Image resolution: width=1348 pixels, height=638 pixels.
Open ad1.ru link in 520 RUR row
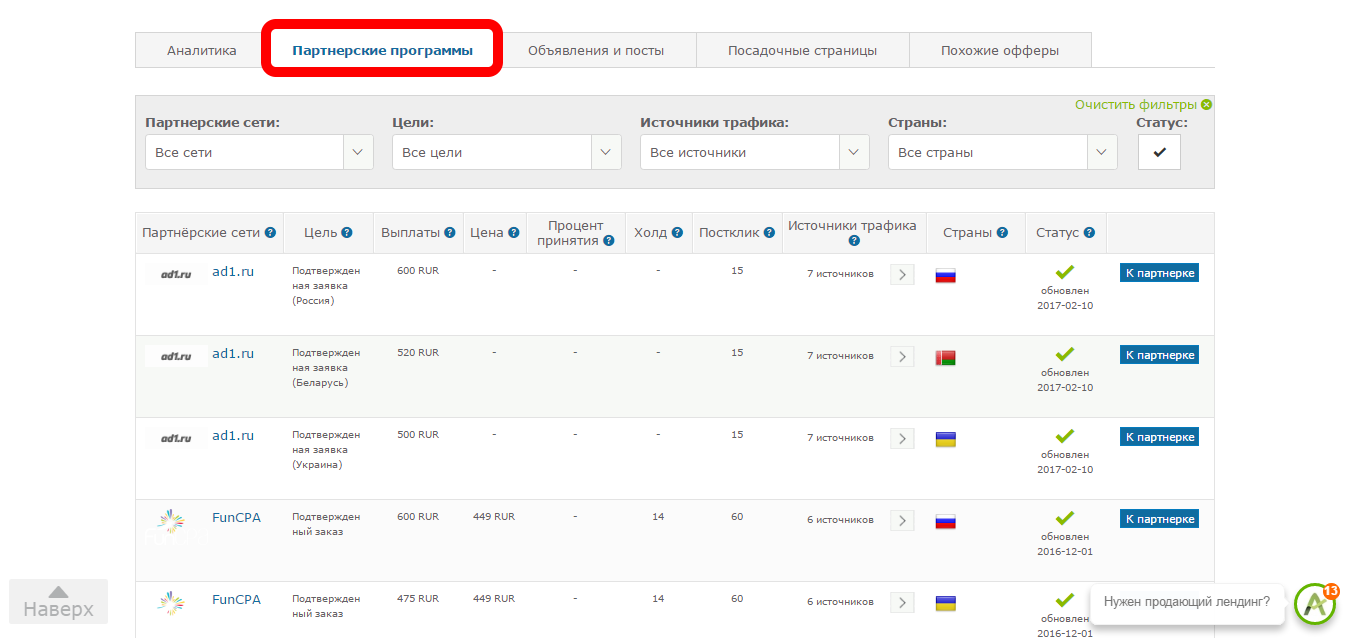tap(233, 353)
